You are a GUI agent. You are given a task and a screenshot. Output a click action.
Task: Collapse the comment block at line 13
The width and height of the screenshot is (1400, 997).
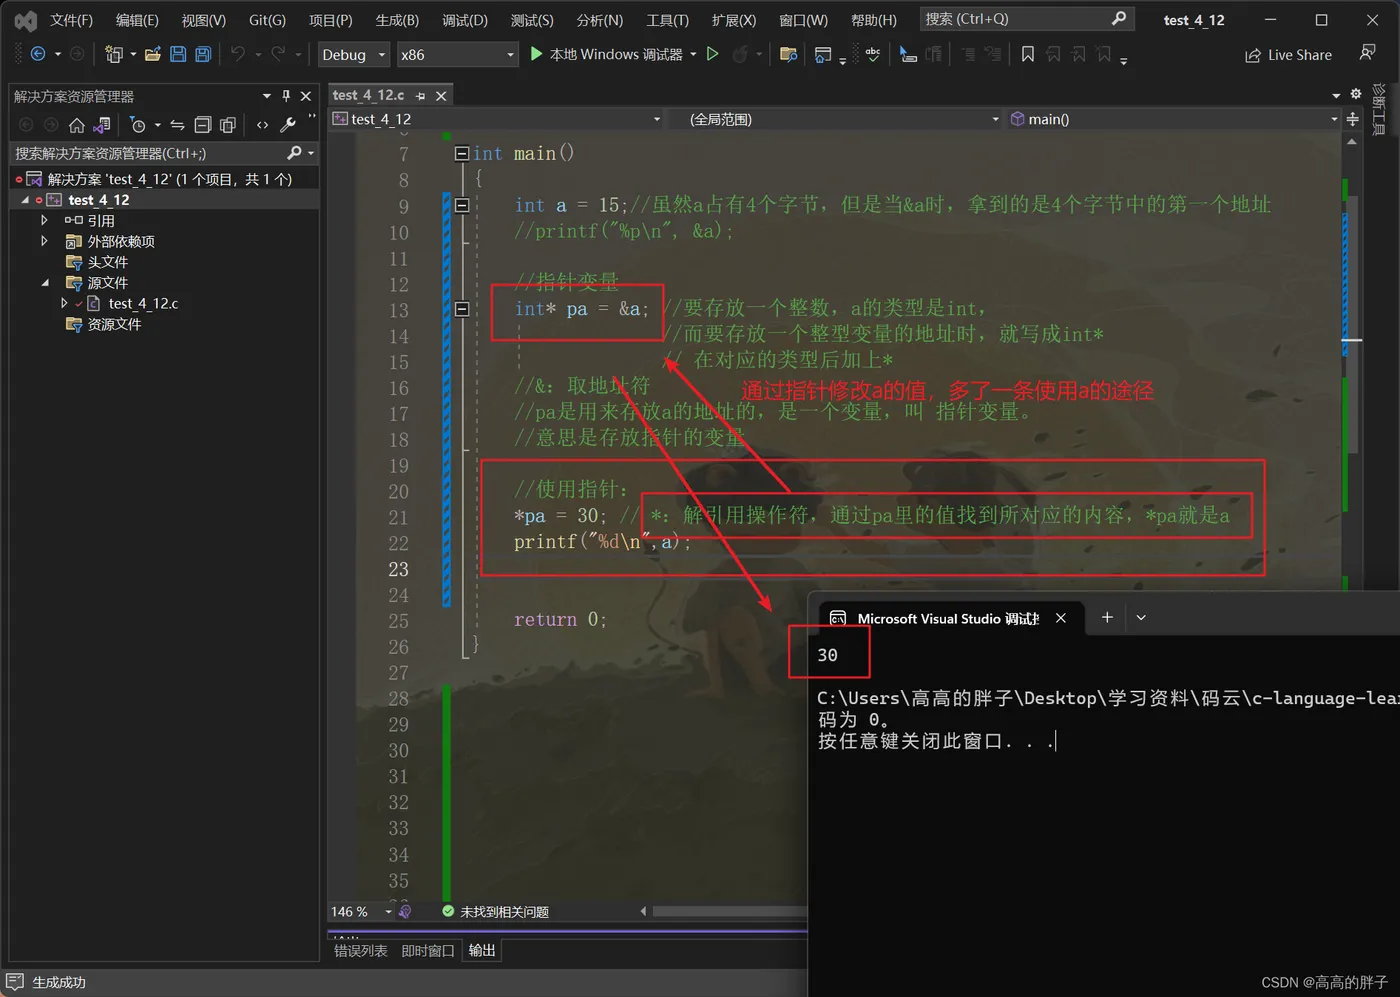pyautogui.click(x=461, y=309)
